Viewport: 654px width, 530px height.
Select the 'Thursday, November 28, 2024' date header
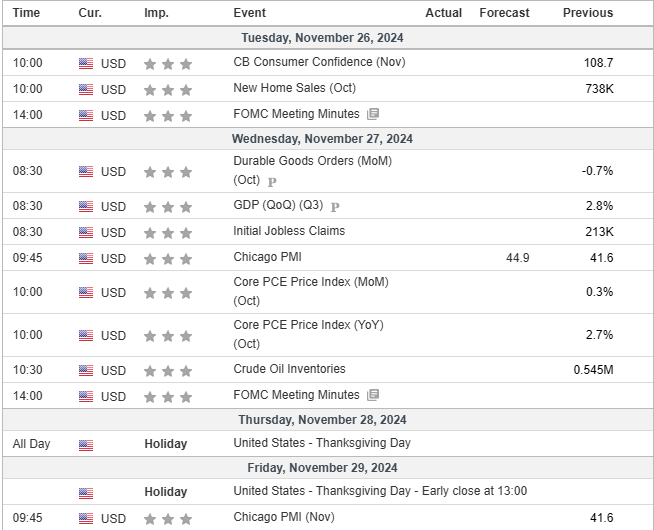[x=322, y=420]
